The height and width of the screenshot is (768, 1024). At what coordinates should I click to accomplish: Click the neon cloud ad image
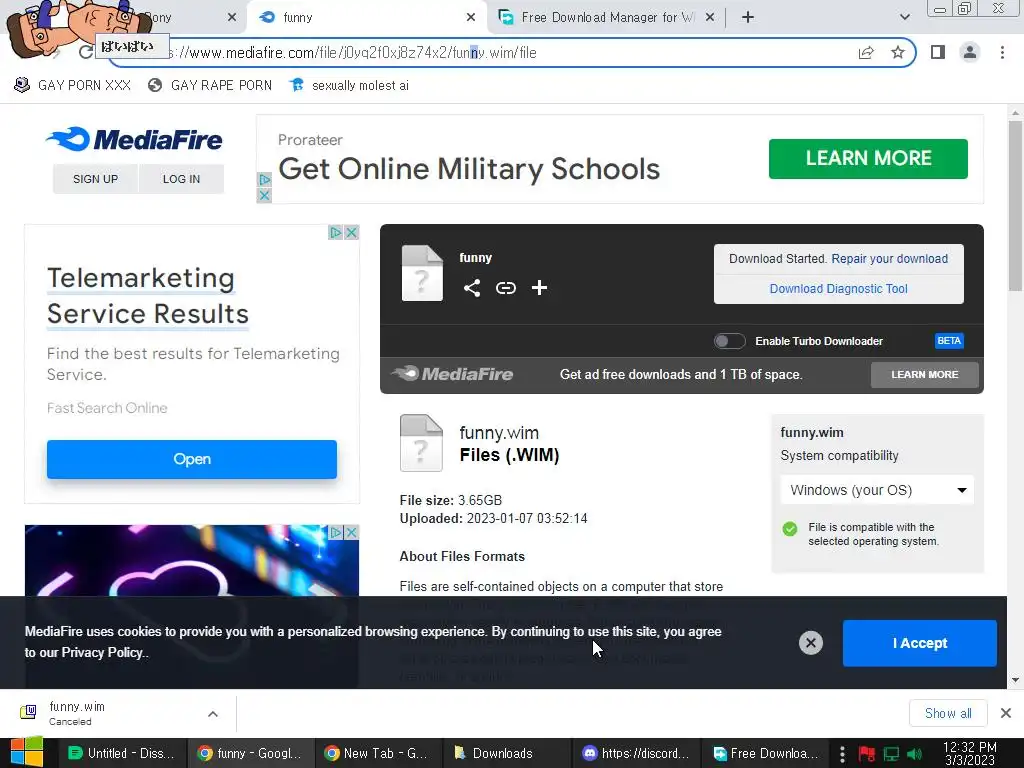192,560
